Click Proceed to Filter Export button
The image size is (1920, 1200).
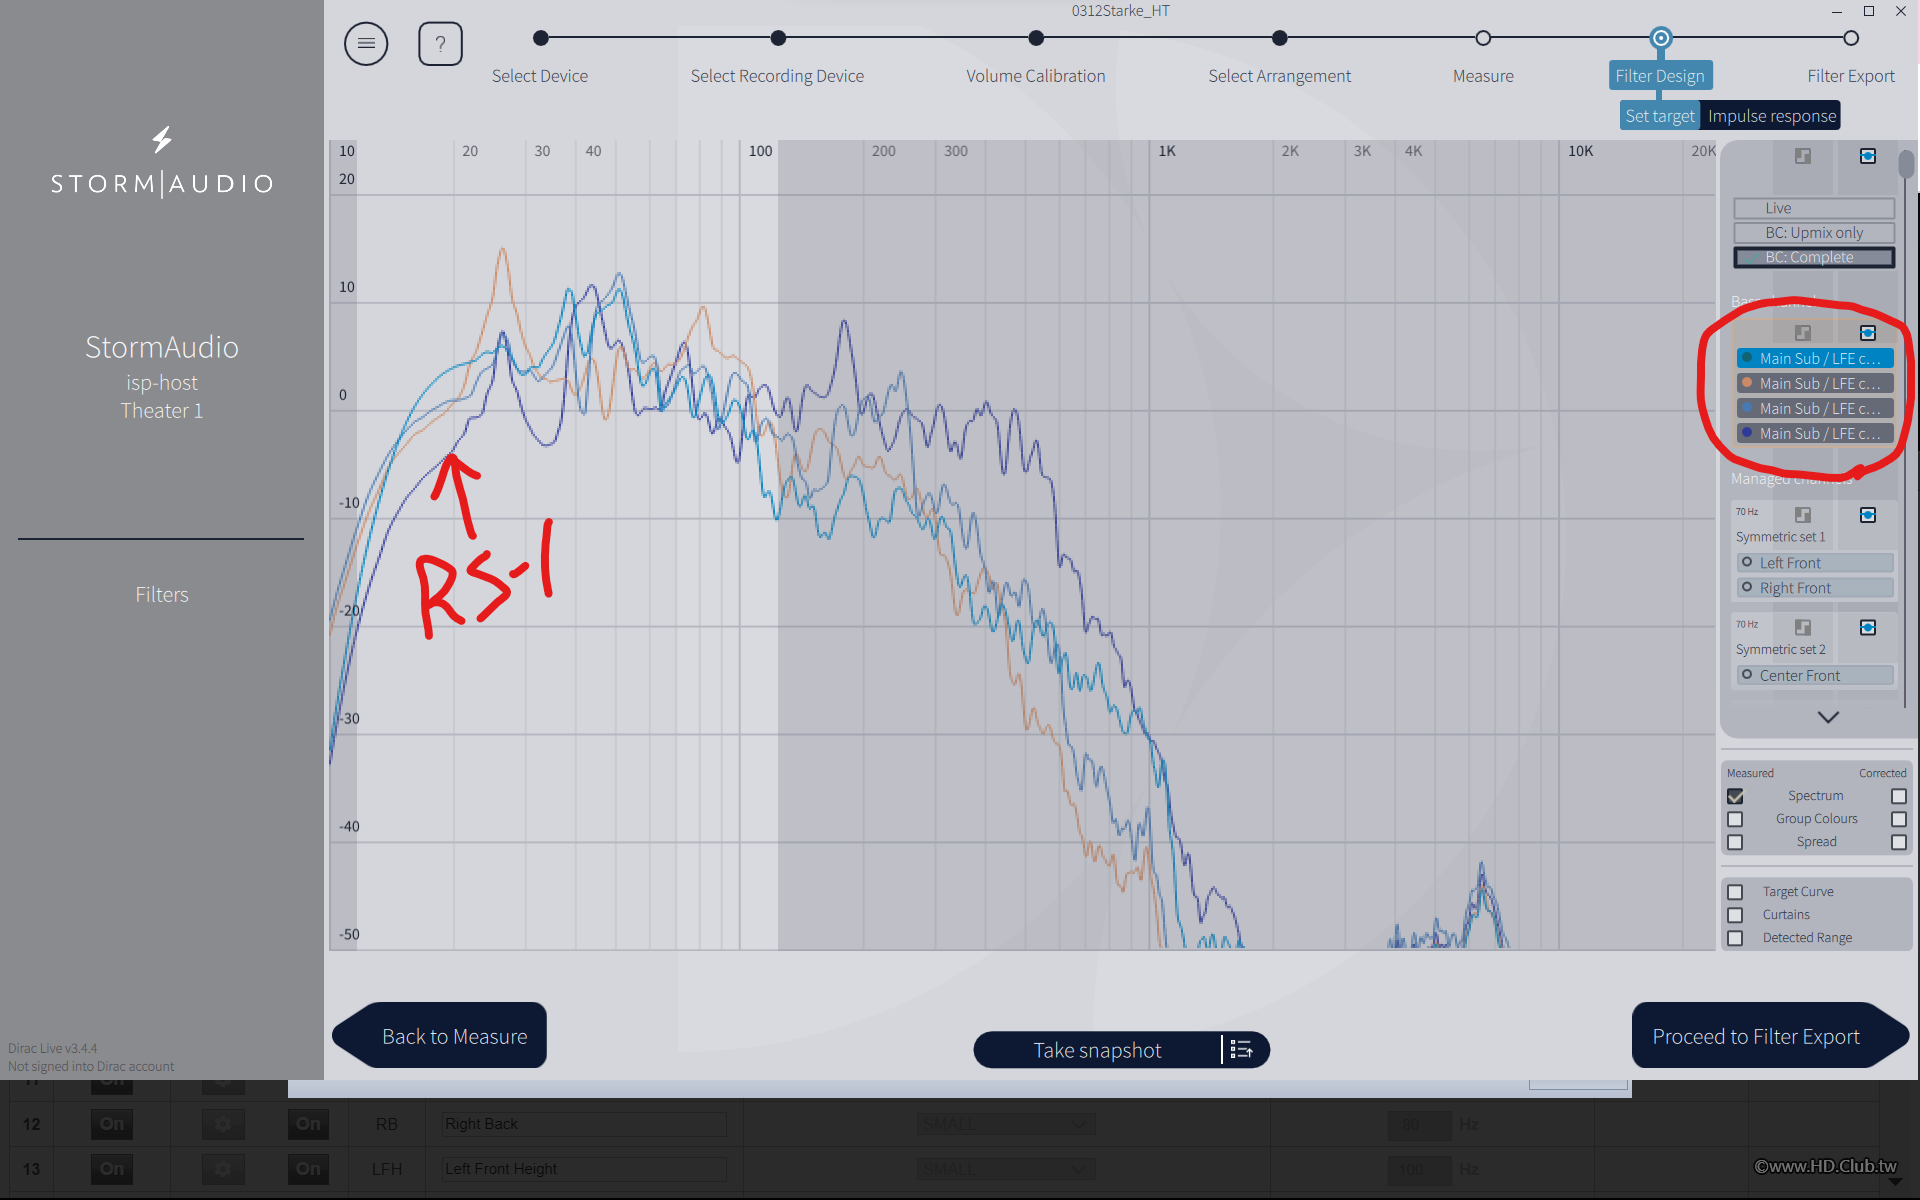[x=1769, y=1036]
